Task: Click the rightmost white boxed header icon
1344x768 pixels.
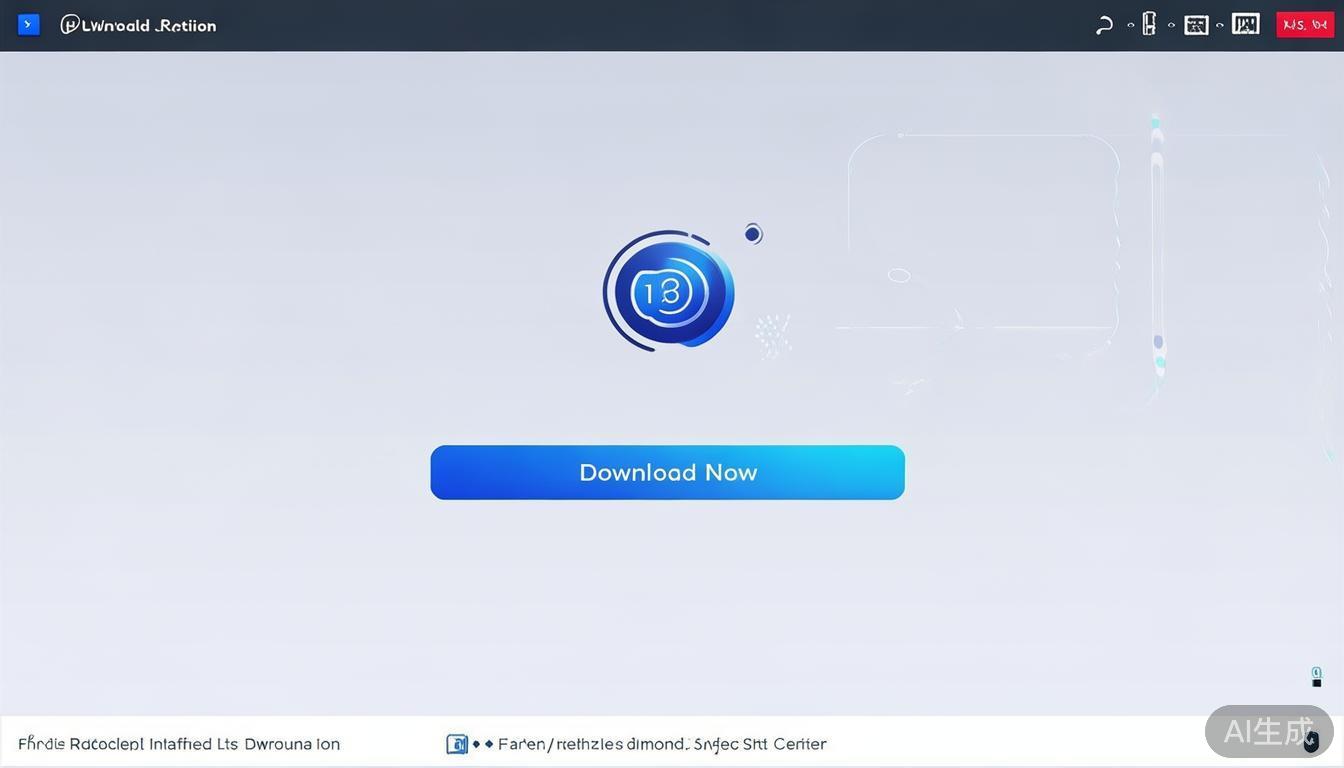Action: coord(1245,24)
